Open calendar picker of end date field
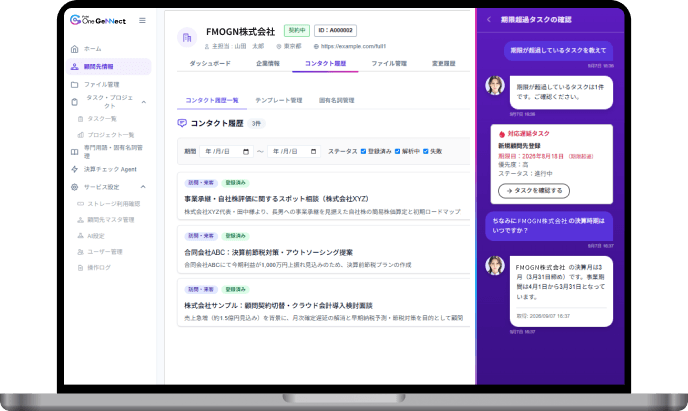Image resolution: width=688 pixels, height=411 pixels. [x=313, y=151]
